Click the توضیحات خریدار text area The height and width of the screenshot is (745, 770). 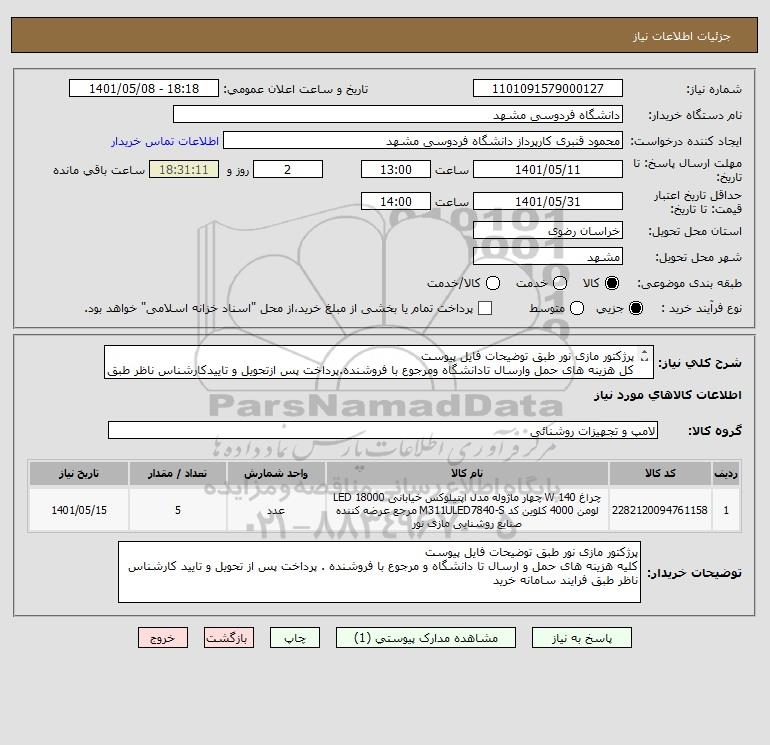pyautogui.click(x=379, y=572)
